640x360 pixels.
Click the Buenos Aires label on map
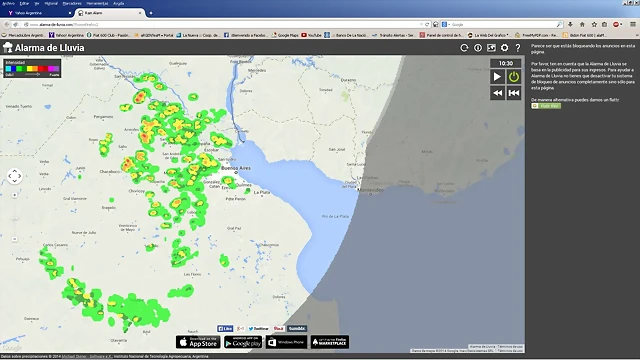[x=236, y=168]
